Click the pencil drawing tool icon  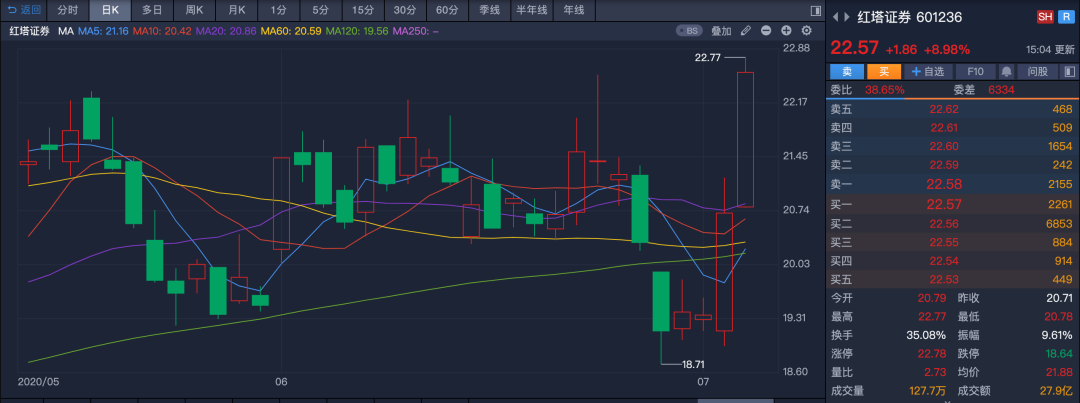pos(745,31)
